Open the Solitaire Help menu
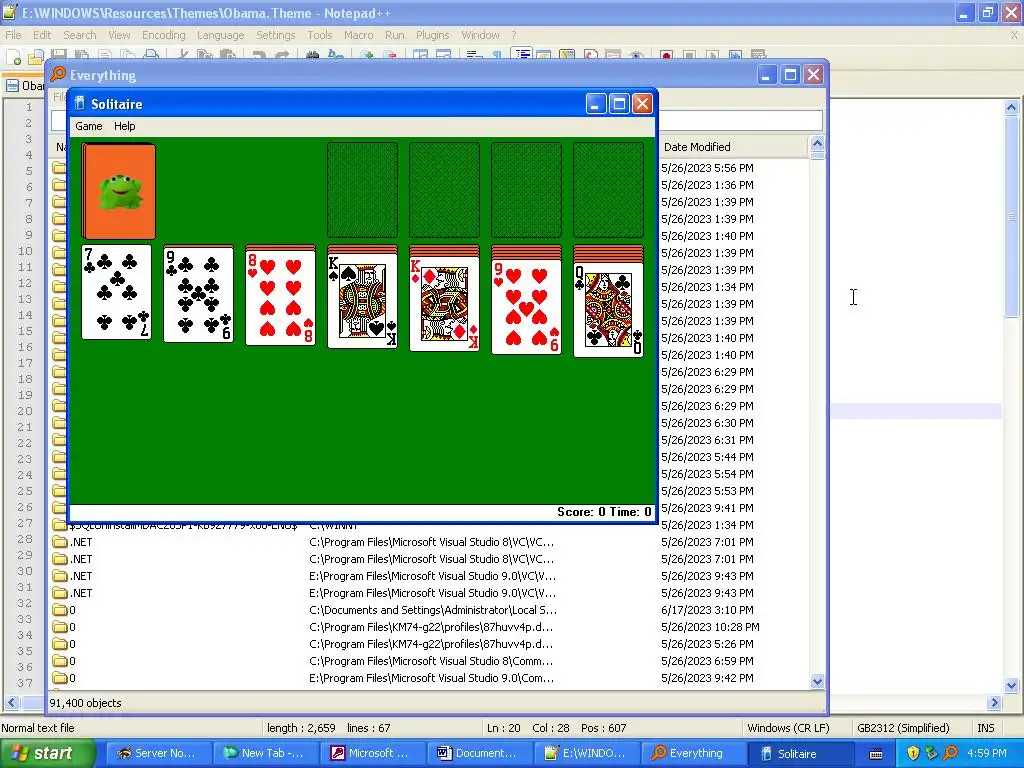This screenshot has width=1024, height=768. point(124,126)
